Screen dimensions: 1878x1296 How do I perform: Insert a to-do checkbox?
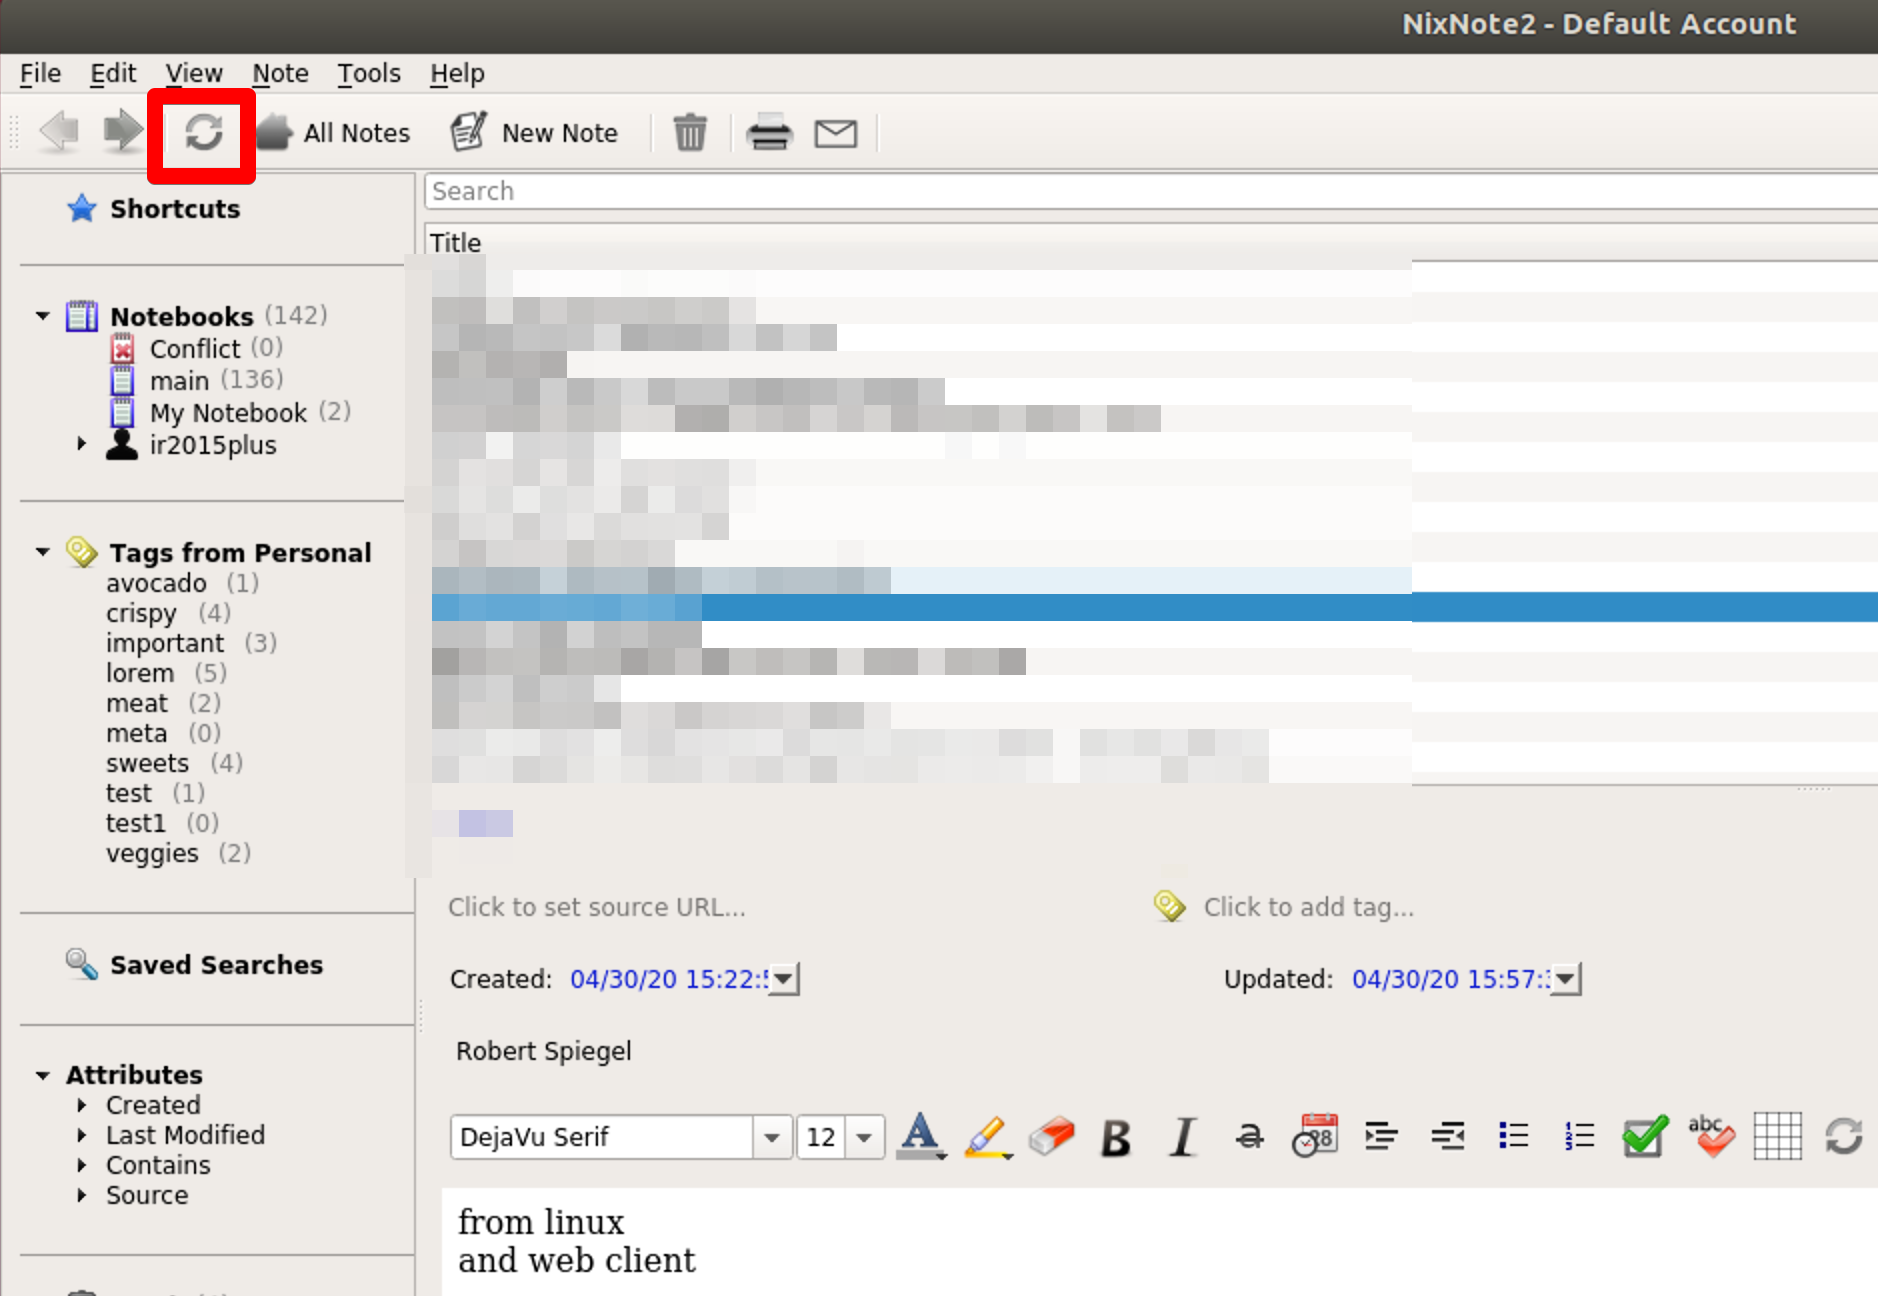(x=1645, y=1136)
